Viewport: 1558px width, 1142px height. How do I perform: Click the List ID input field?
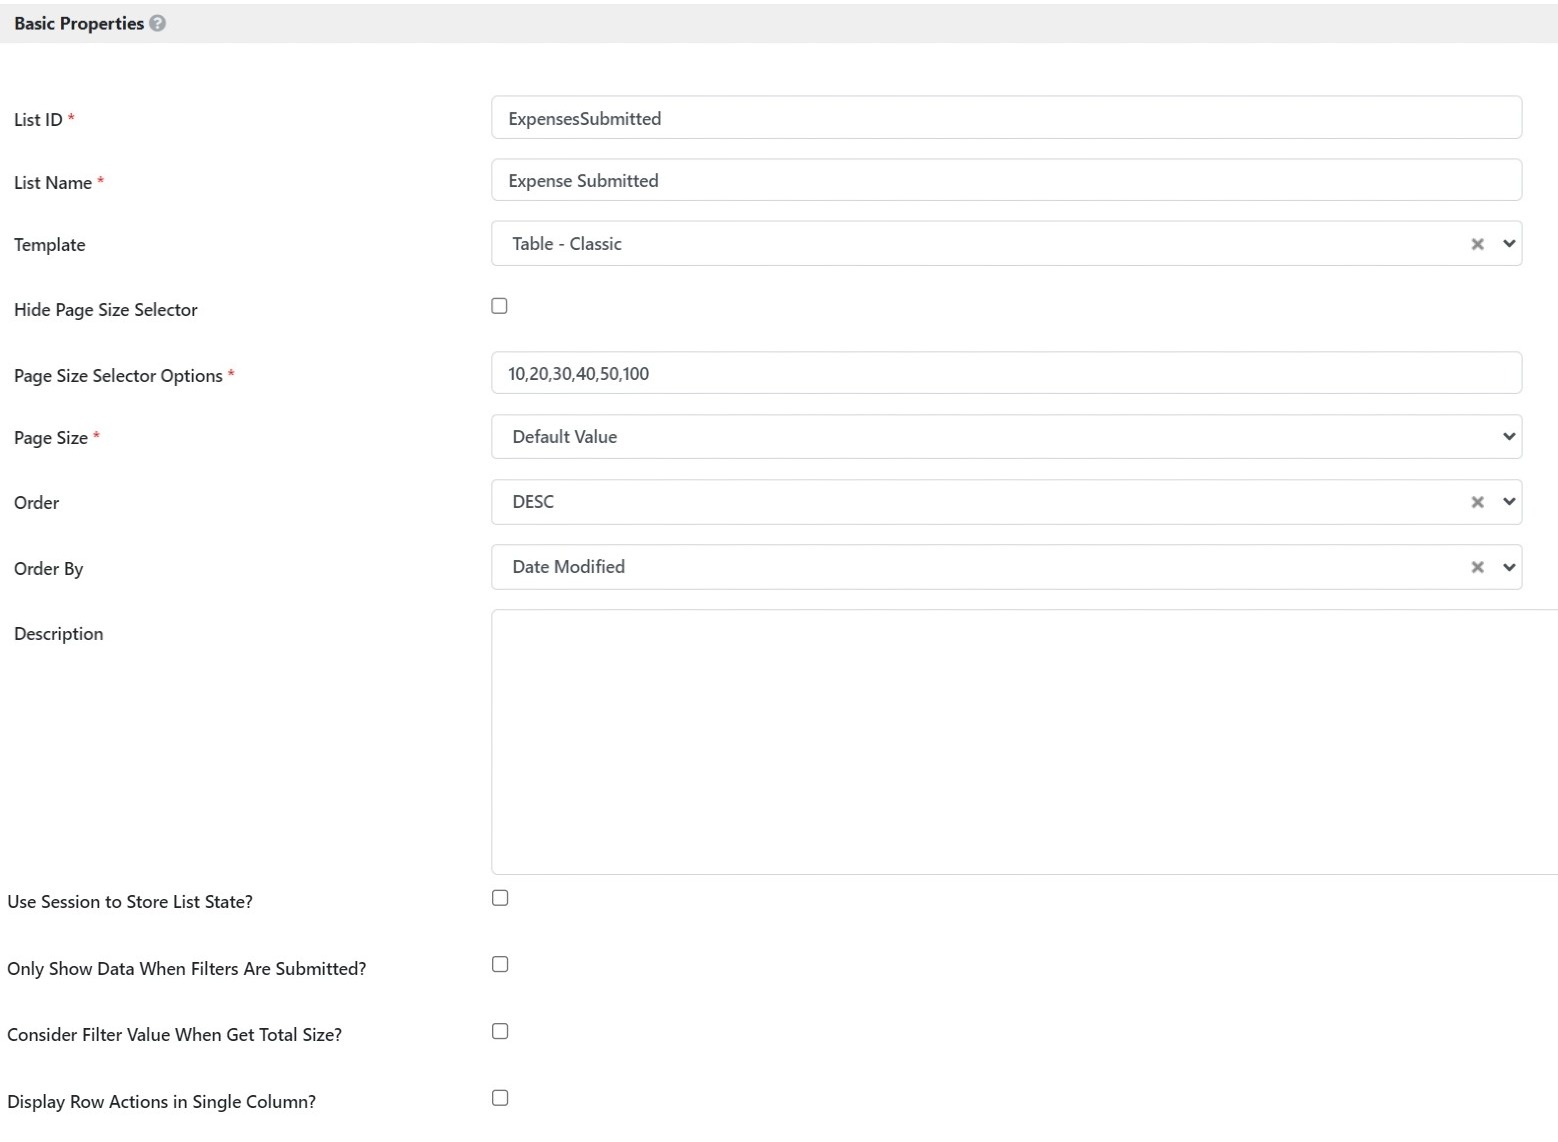(1005, 118)
